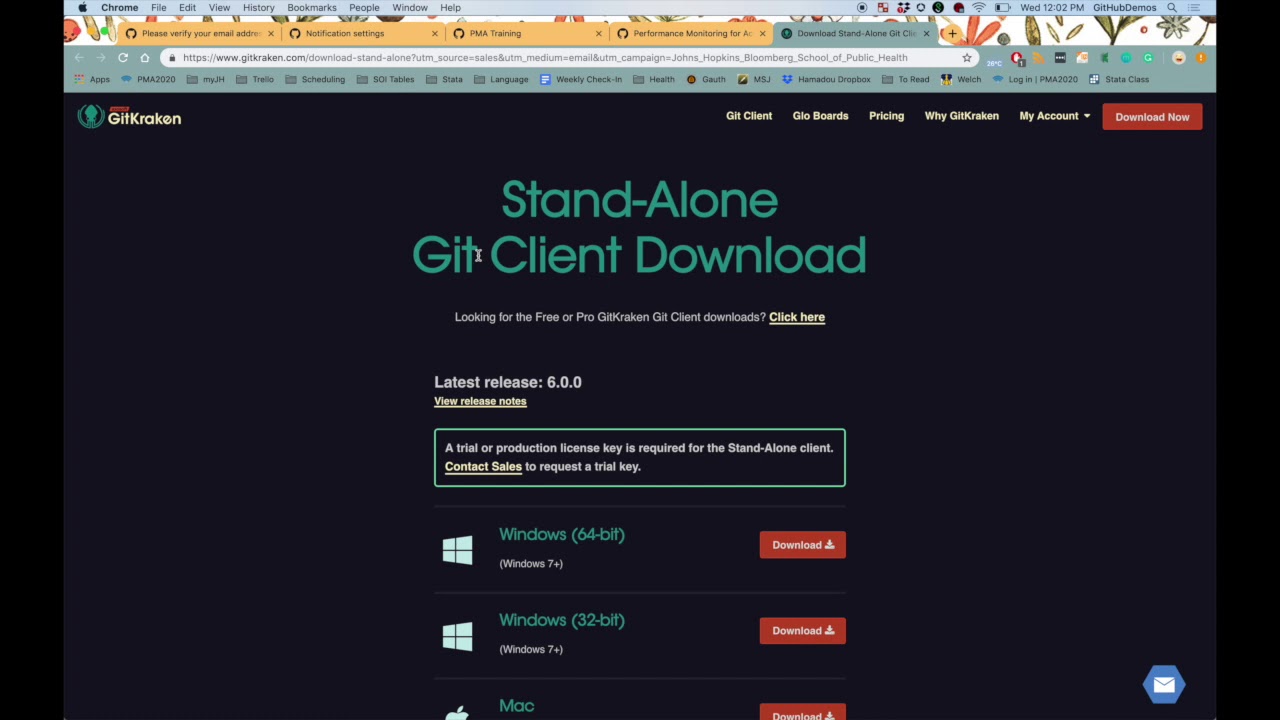Click the Windows 64-bit logo icon
Viewport: 1280px width, 720px height.
[x=457, y=550]
